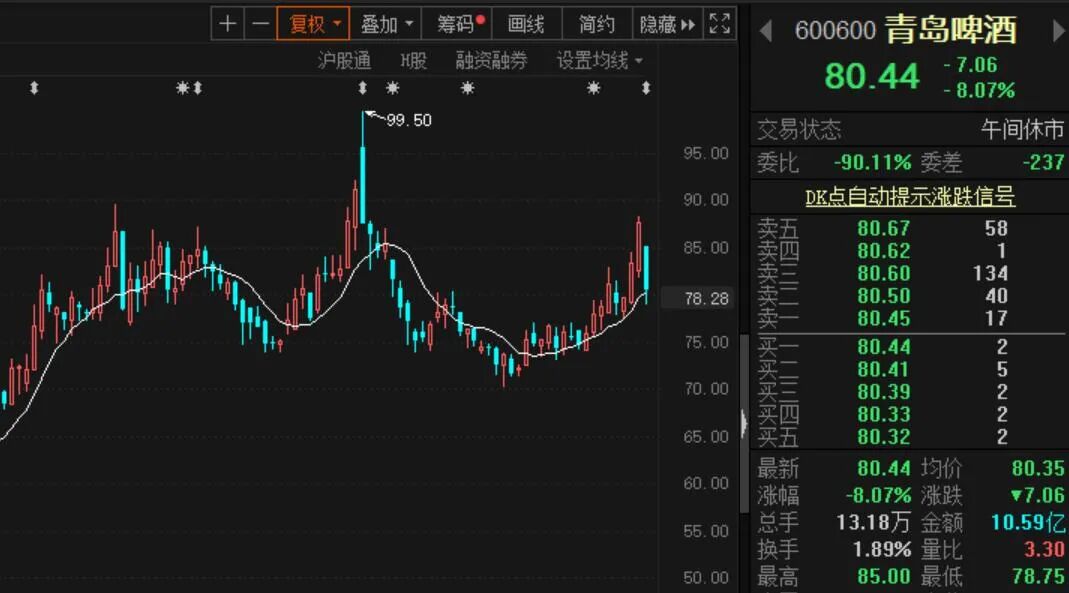Image resolution: width=1069 pixels, height=593 pixels.
Task: Click 隐藏 to hide side panel
Action: [667, 25]
